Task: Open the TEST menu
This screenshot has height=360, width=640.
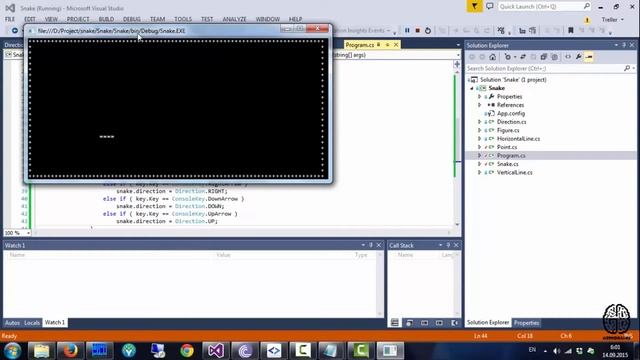Action: [x=207, y=19]
